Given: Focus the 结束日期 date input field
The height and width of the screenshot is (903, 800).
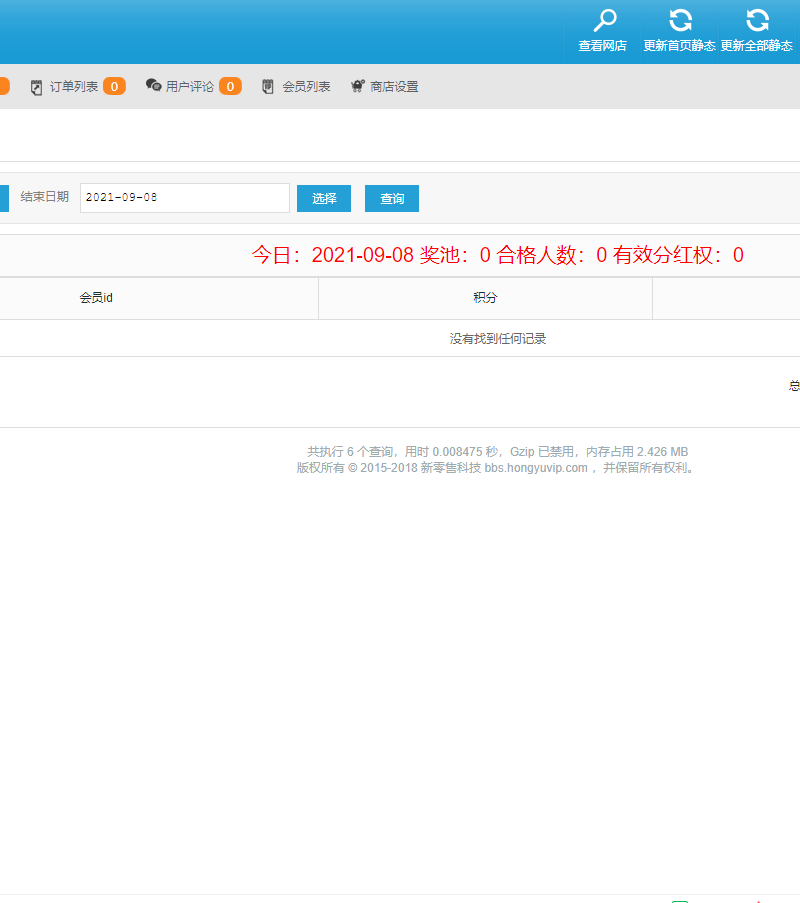Looking at the screenshot, I should coord(185,198).
